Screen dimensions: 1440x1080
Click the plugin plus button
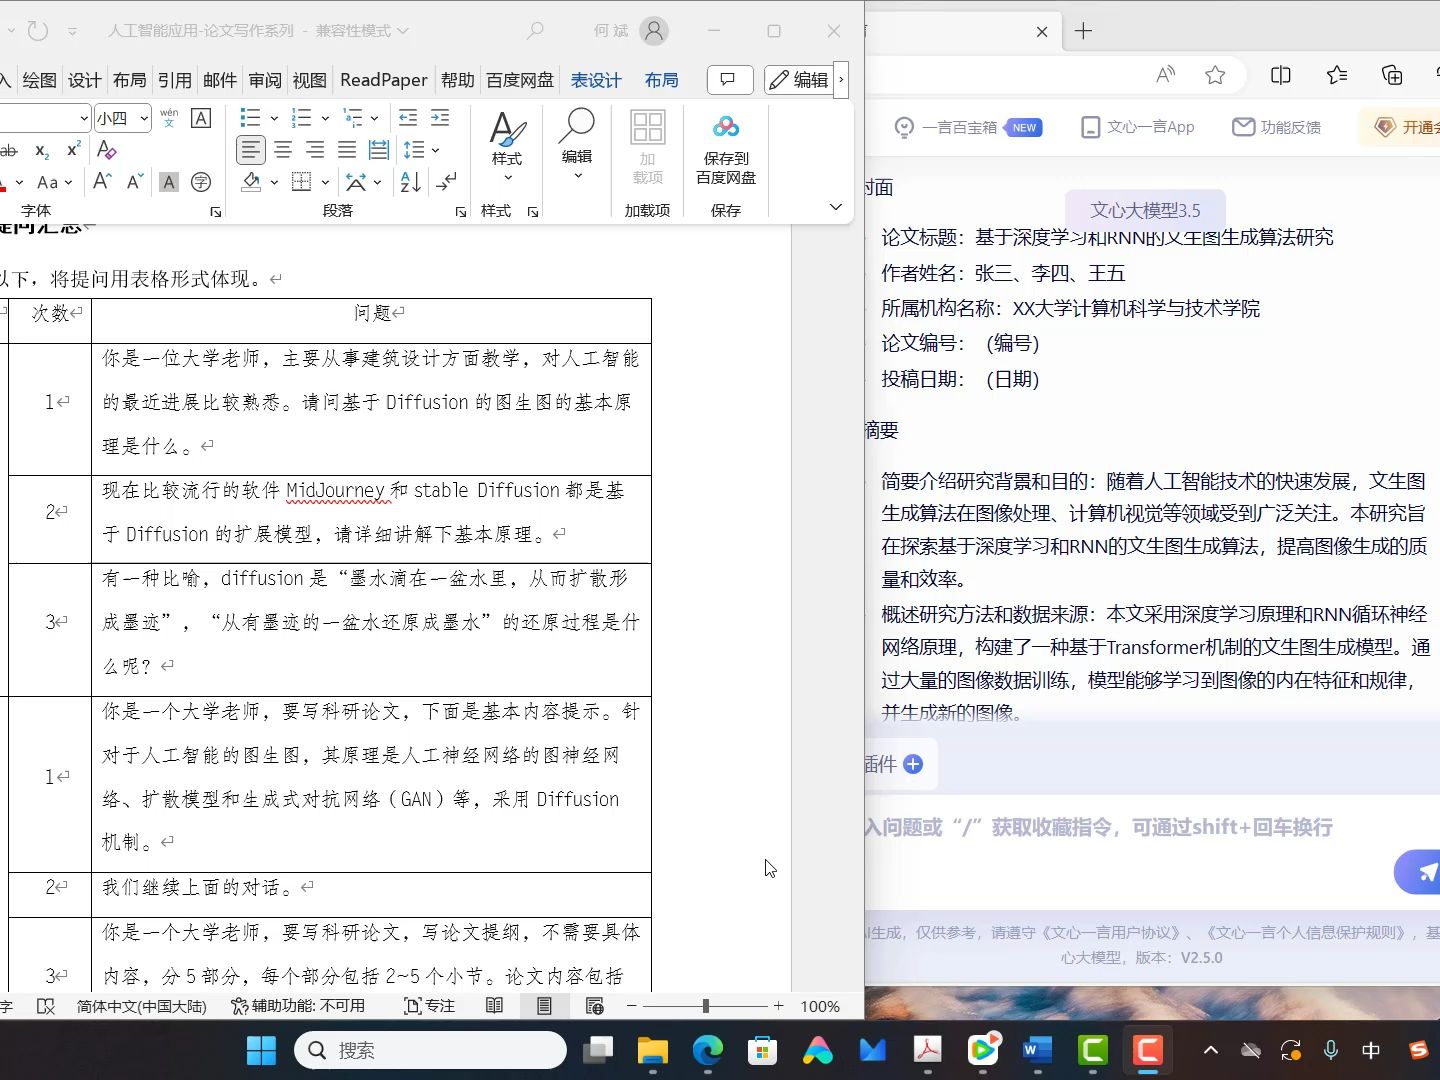coord(913,764)
